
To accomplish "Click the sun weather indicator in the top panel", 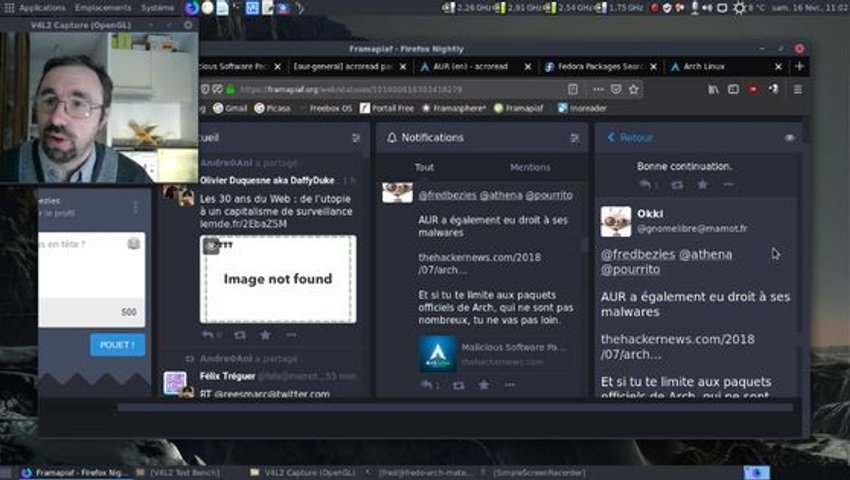I will [739, 8].
